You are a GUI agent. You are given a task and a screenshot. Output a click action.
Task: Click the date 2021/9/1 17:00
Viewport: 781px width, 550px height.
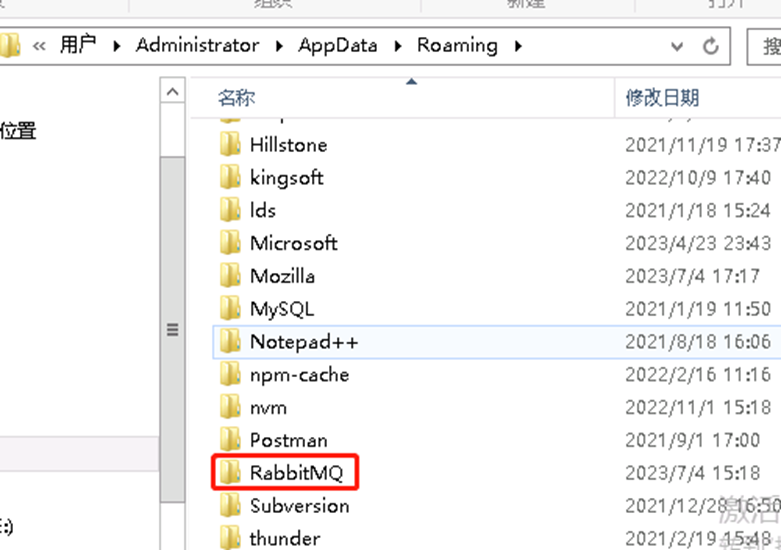(693, 440)
